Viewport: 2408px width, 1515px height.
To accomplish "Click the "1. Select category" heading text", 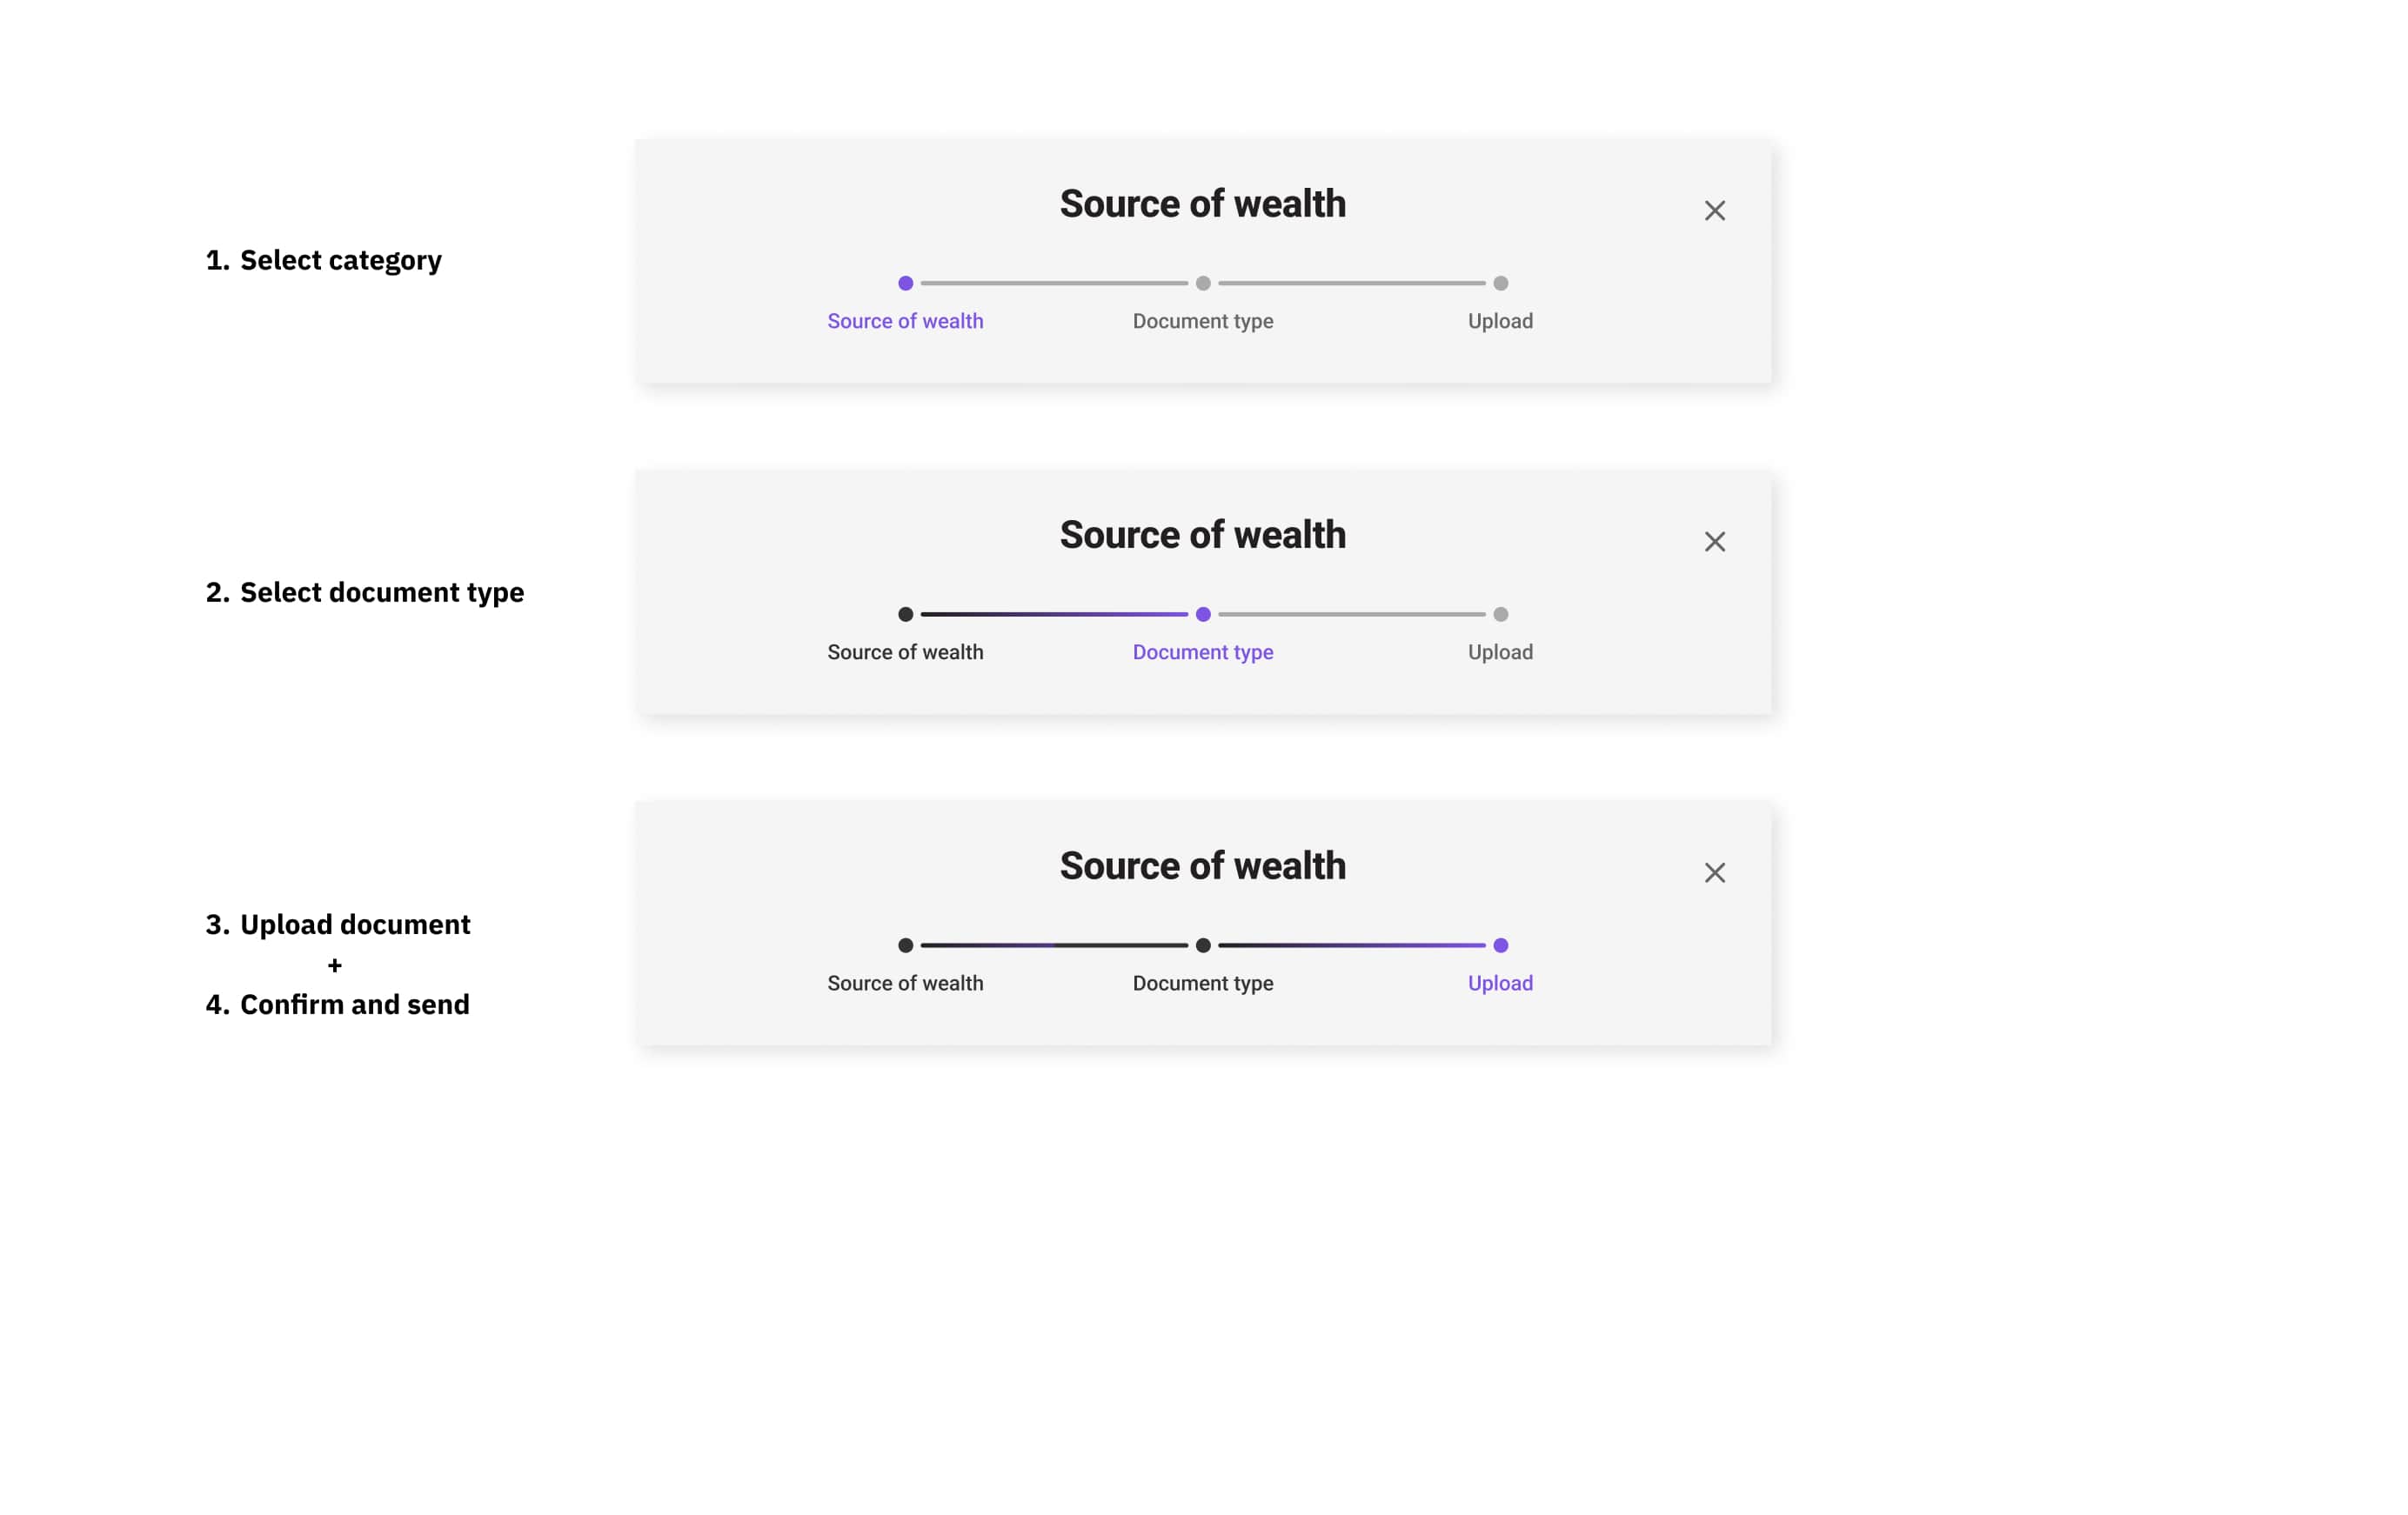I will [x=324, y=261].
